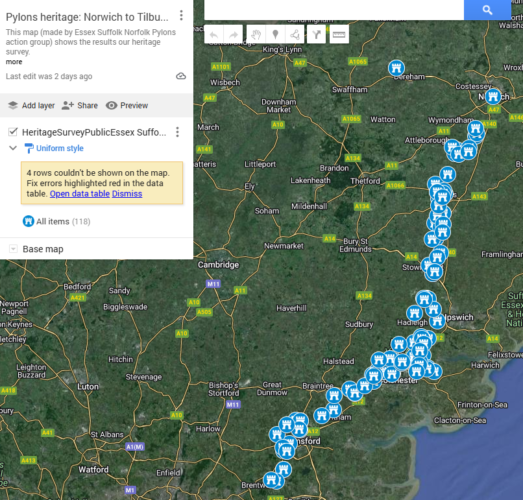
Task: Open Preview with the eye icon
Action: pyautogui.click(x=127, y=105)
